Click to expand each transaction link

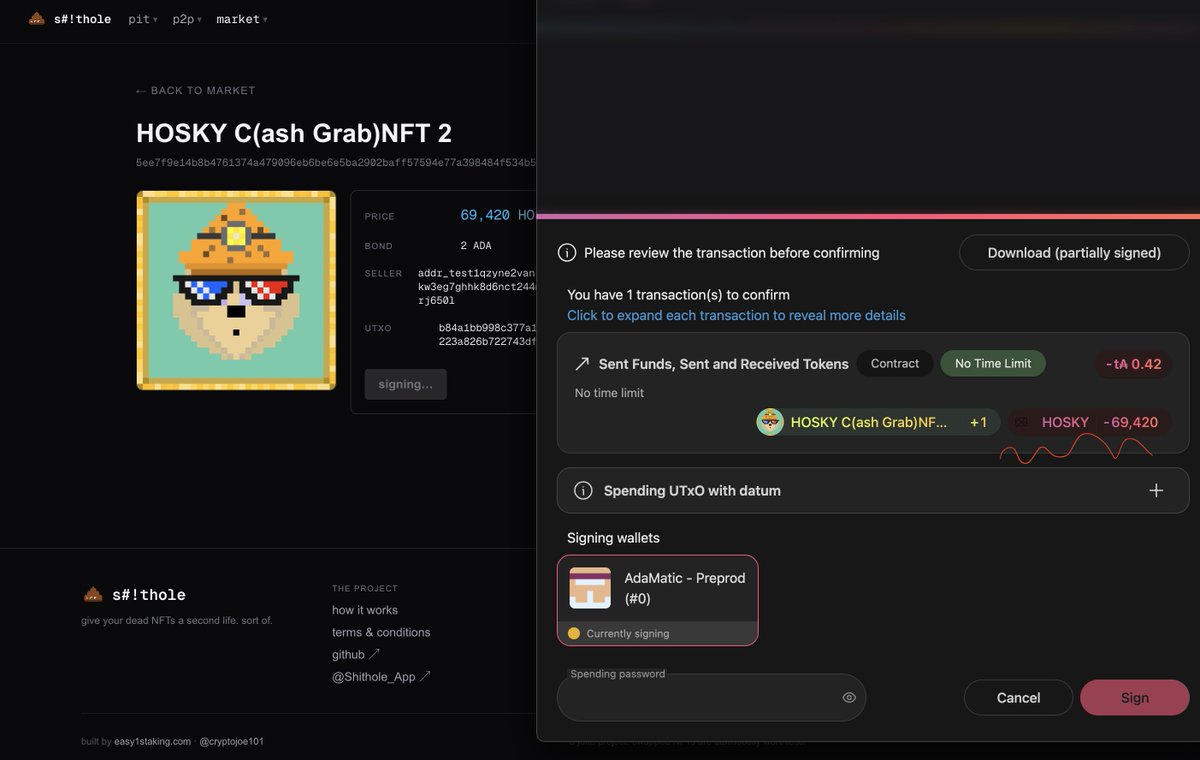pyautogui.click(x=736, y=315)
